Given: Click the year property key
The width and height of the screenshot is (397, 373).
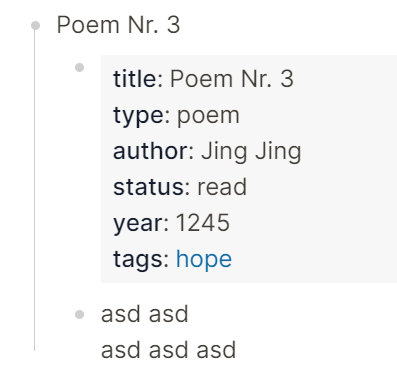Looking at the screenshot, I should 138,223.
